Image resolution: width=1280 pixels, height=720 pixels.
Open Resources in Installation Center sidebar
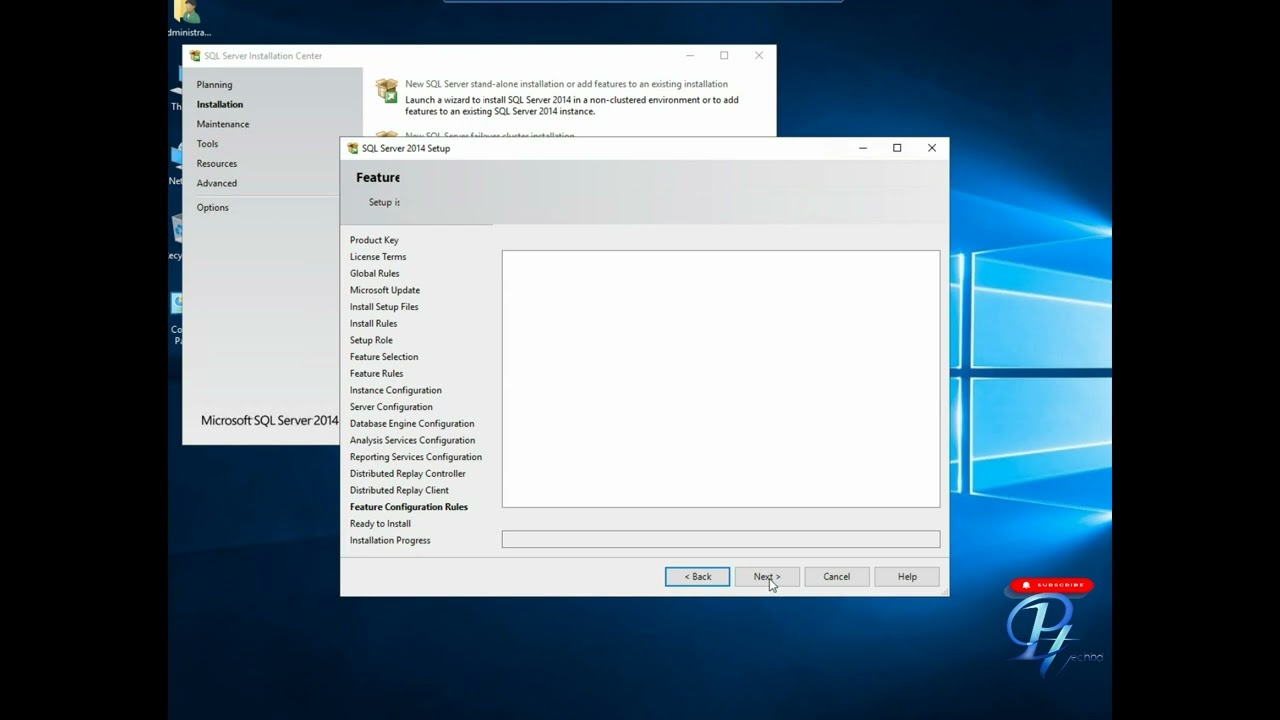[217, 164]
